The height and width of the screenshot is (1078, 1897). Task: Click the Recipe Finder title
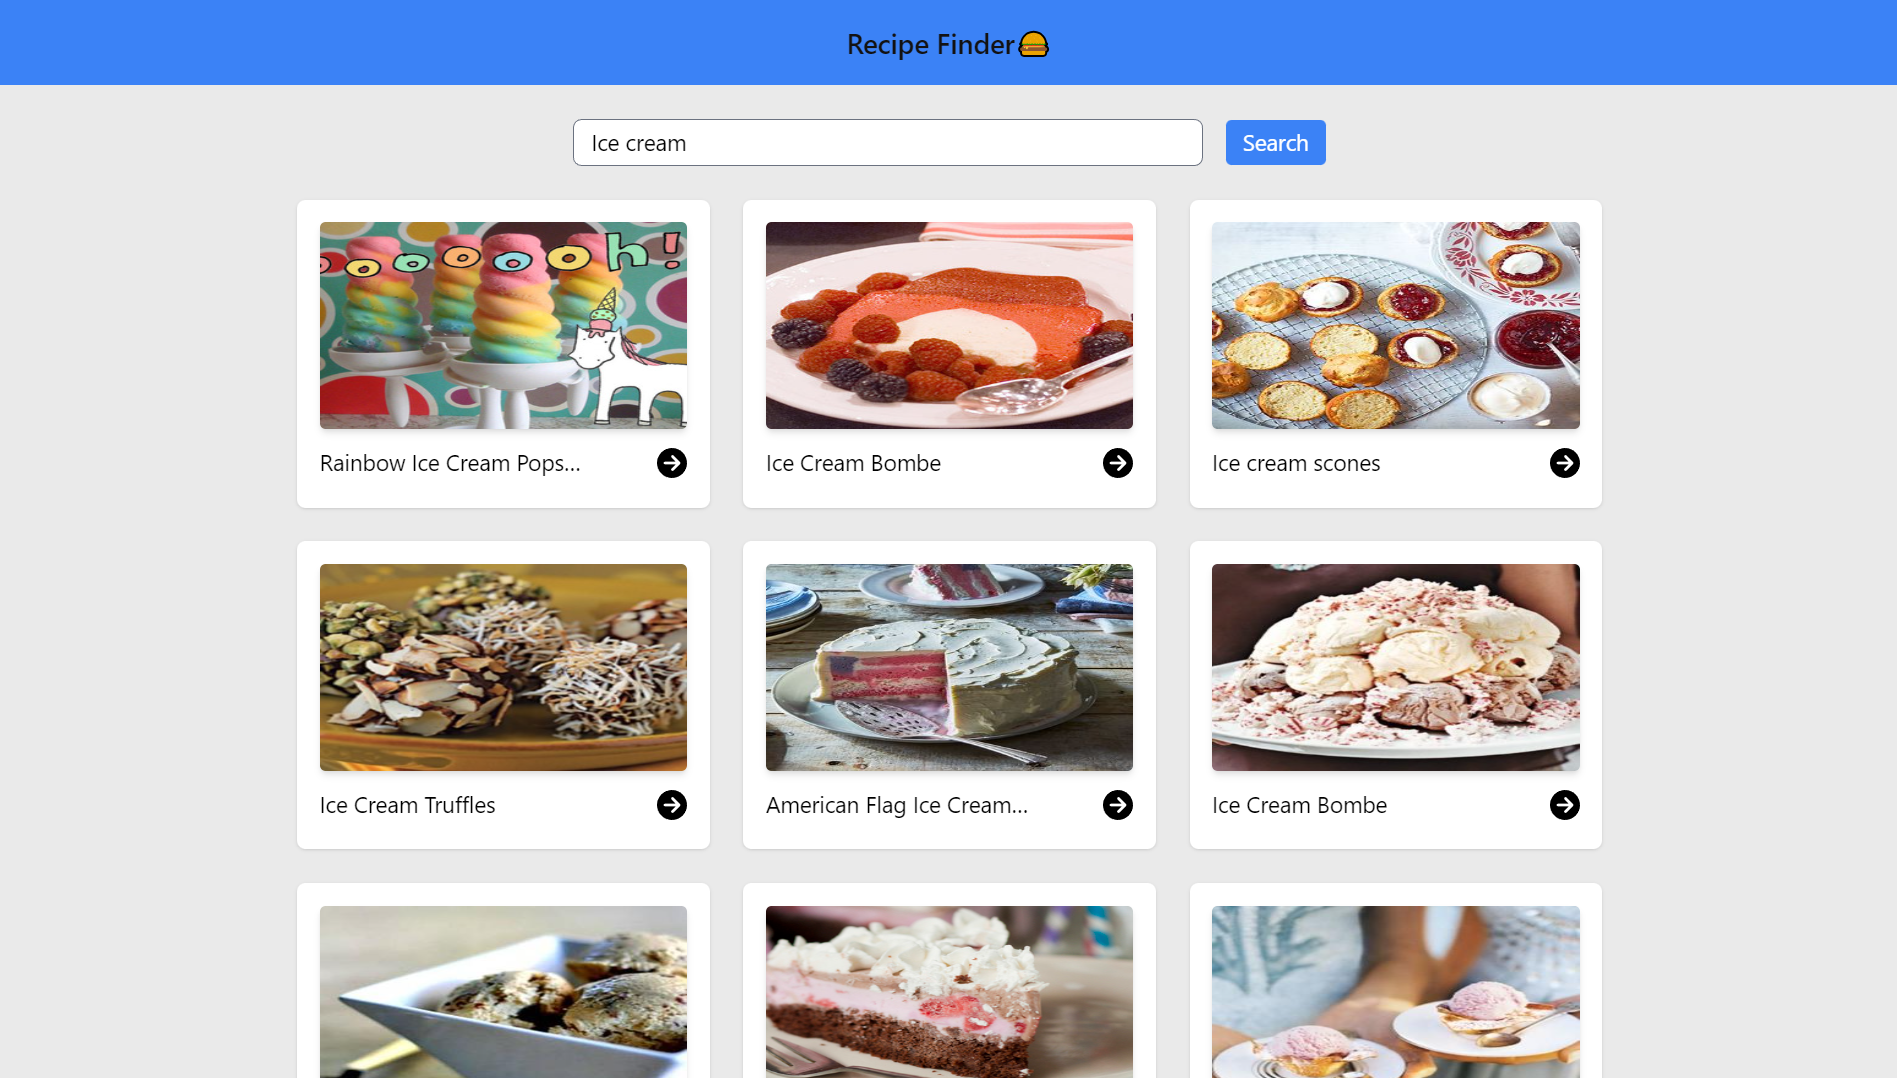[x=931, y=45]
